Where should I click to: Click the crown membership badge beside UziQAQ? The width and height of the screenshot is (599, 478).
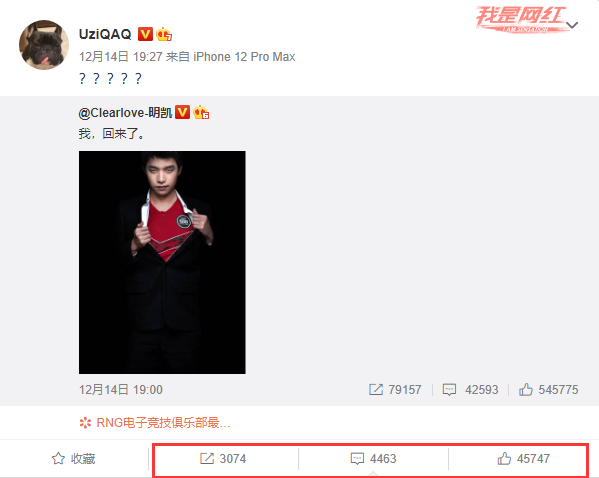pos(164,34)
